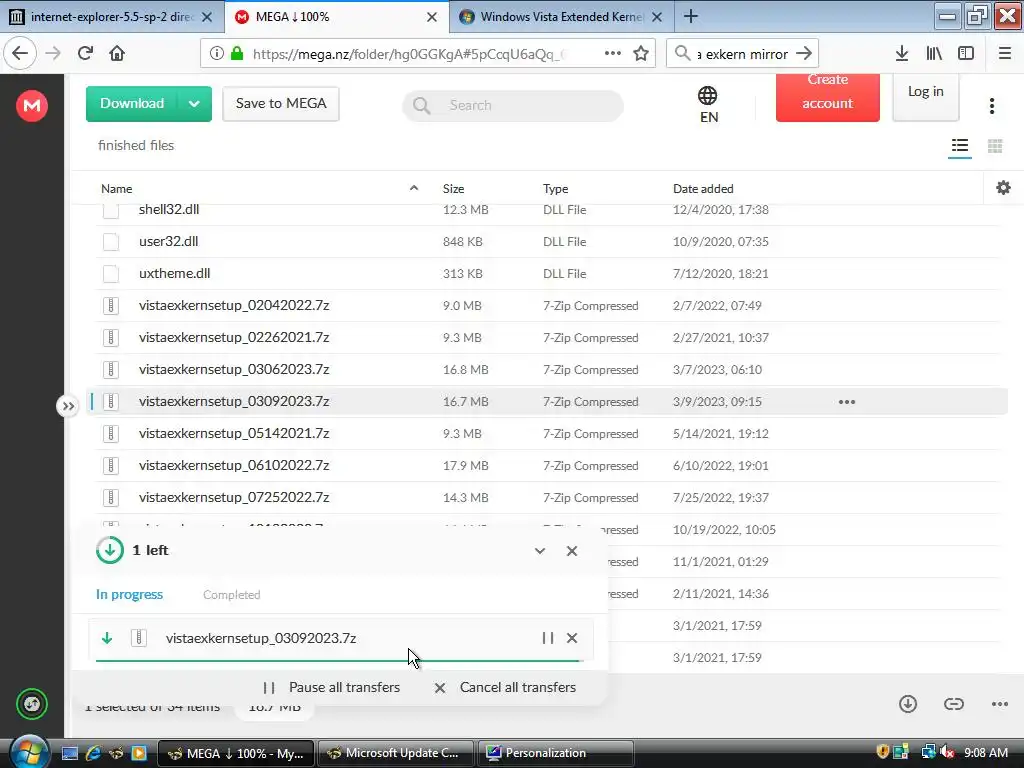The image size is (1024, 768).
Task: Toggle the browser sidebar icon
Action: click(x=966, y=54)
